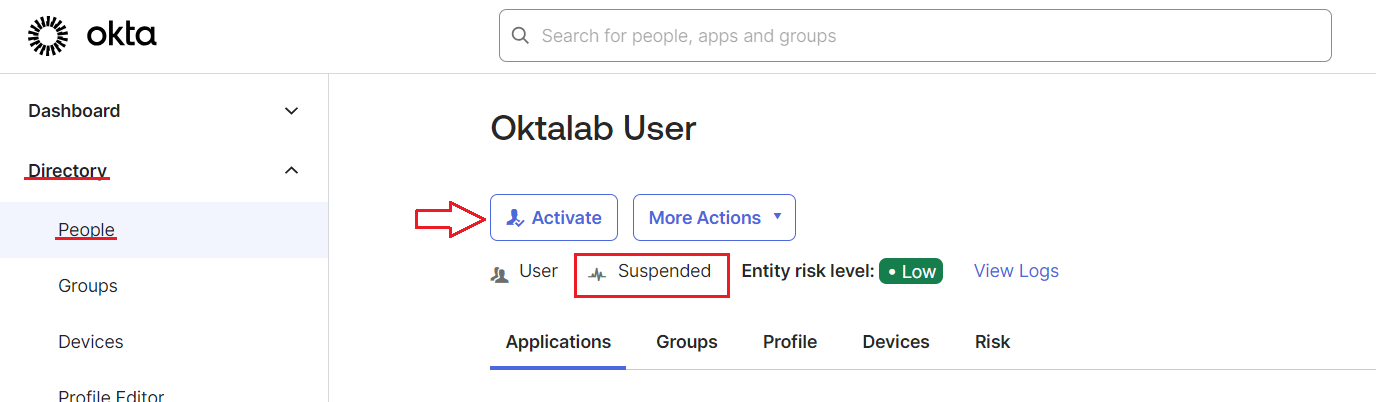1376x402 pixels.
Task: Open Devices in the sidebar menu
Action: [91, 342]
